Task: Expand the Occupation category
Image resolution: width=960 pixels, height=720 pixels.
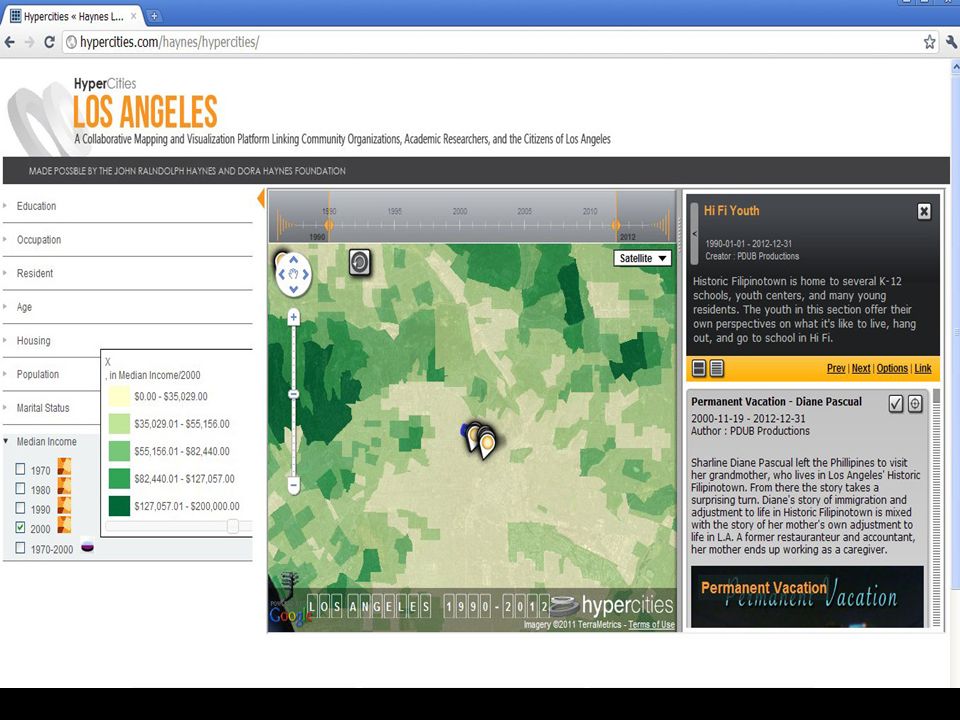Action: point(39,240)
